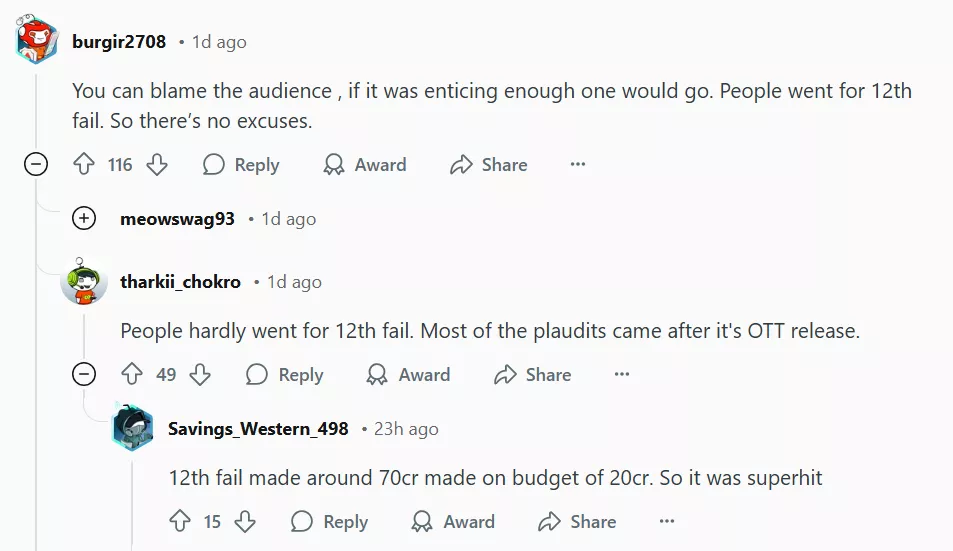Downvote tharkii_chokro's comment

pos(201,375)
